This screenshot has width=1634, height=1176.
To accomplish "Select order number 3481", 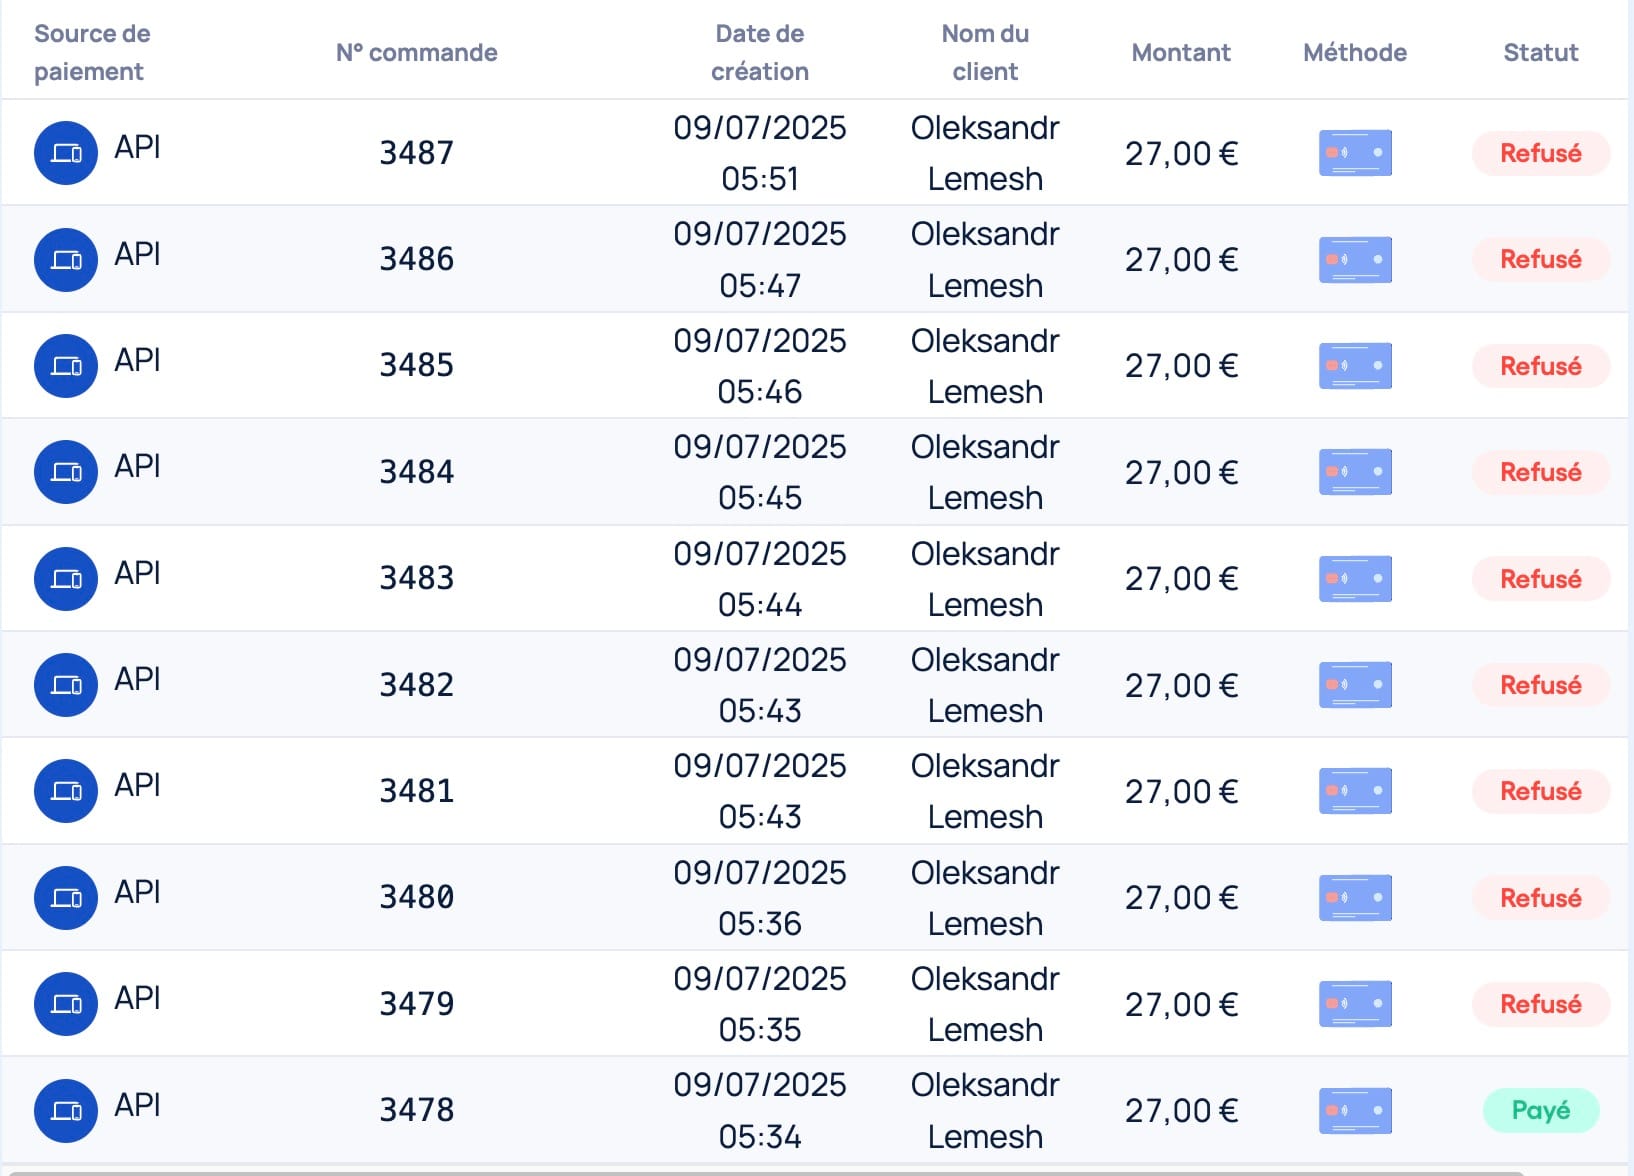I will coord(416,791).
